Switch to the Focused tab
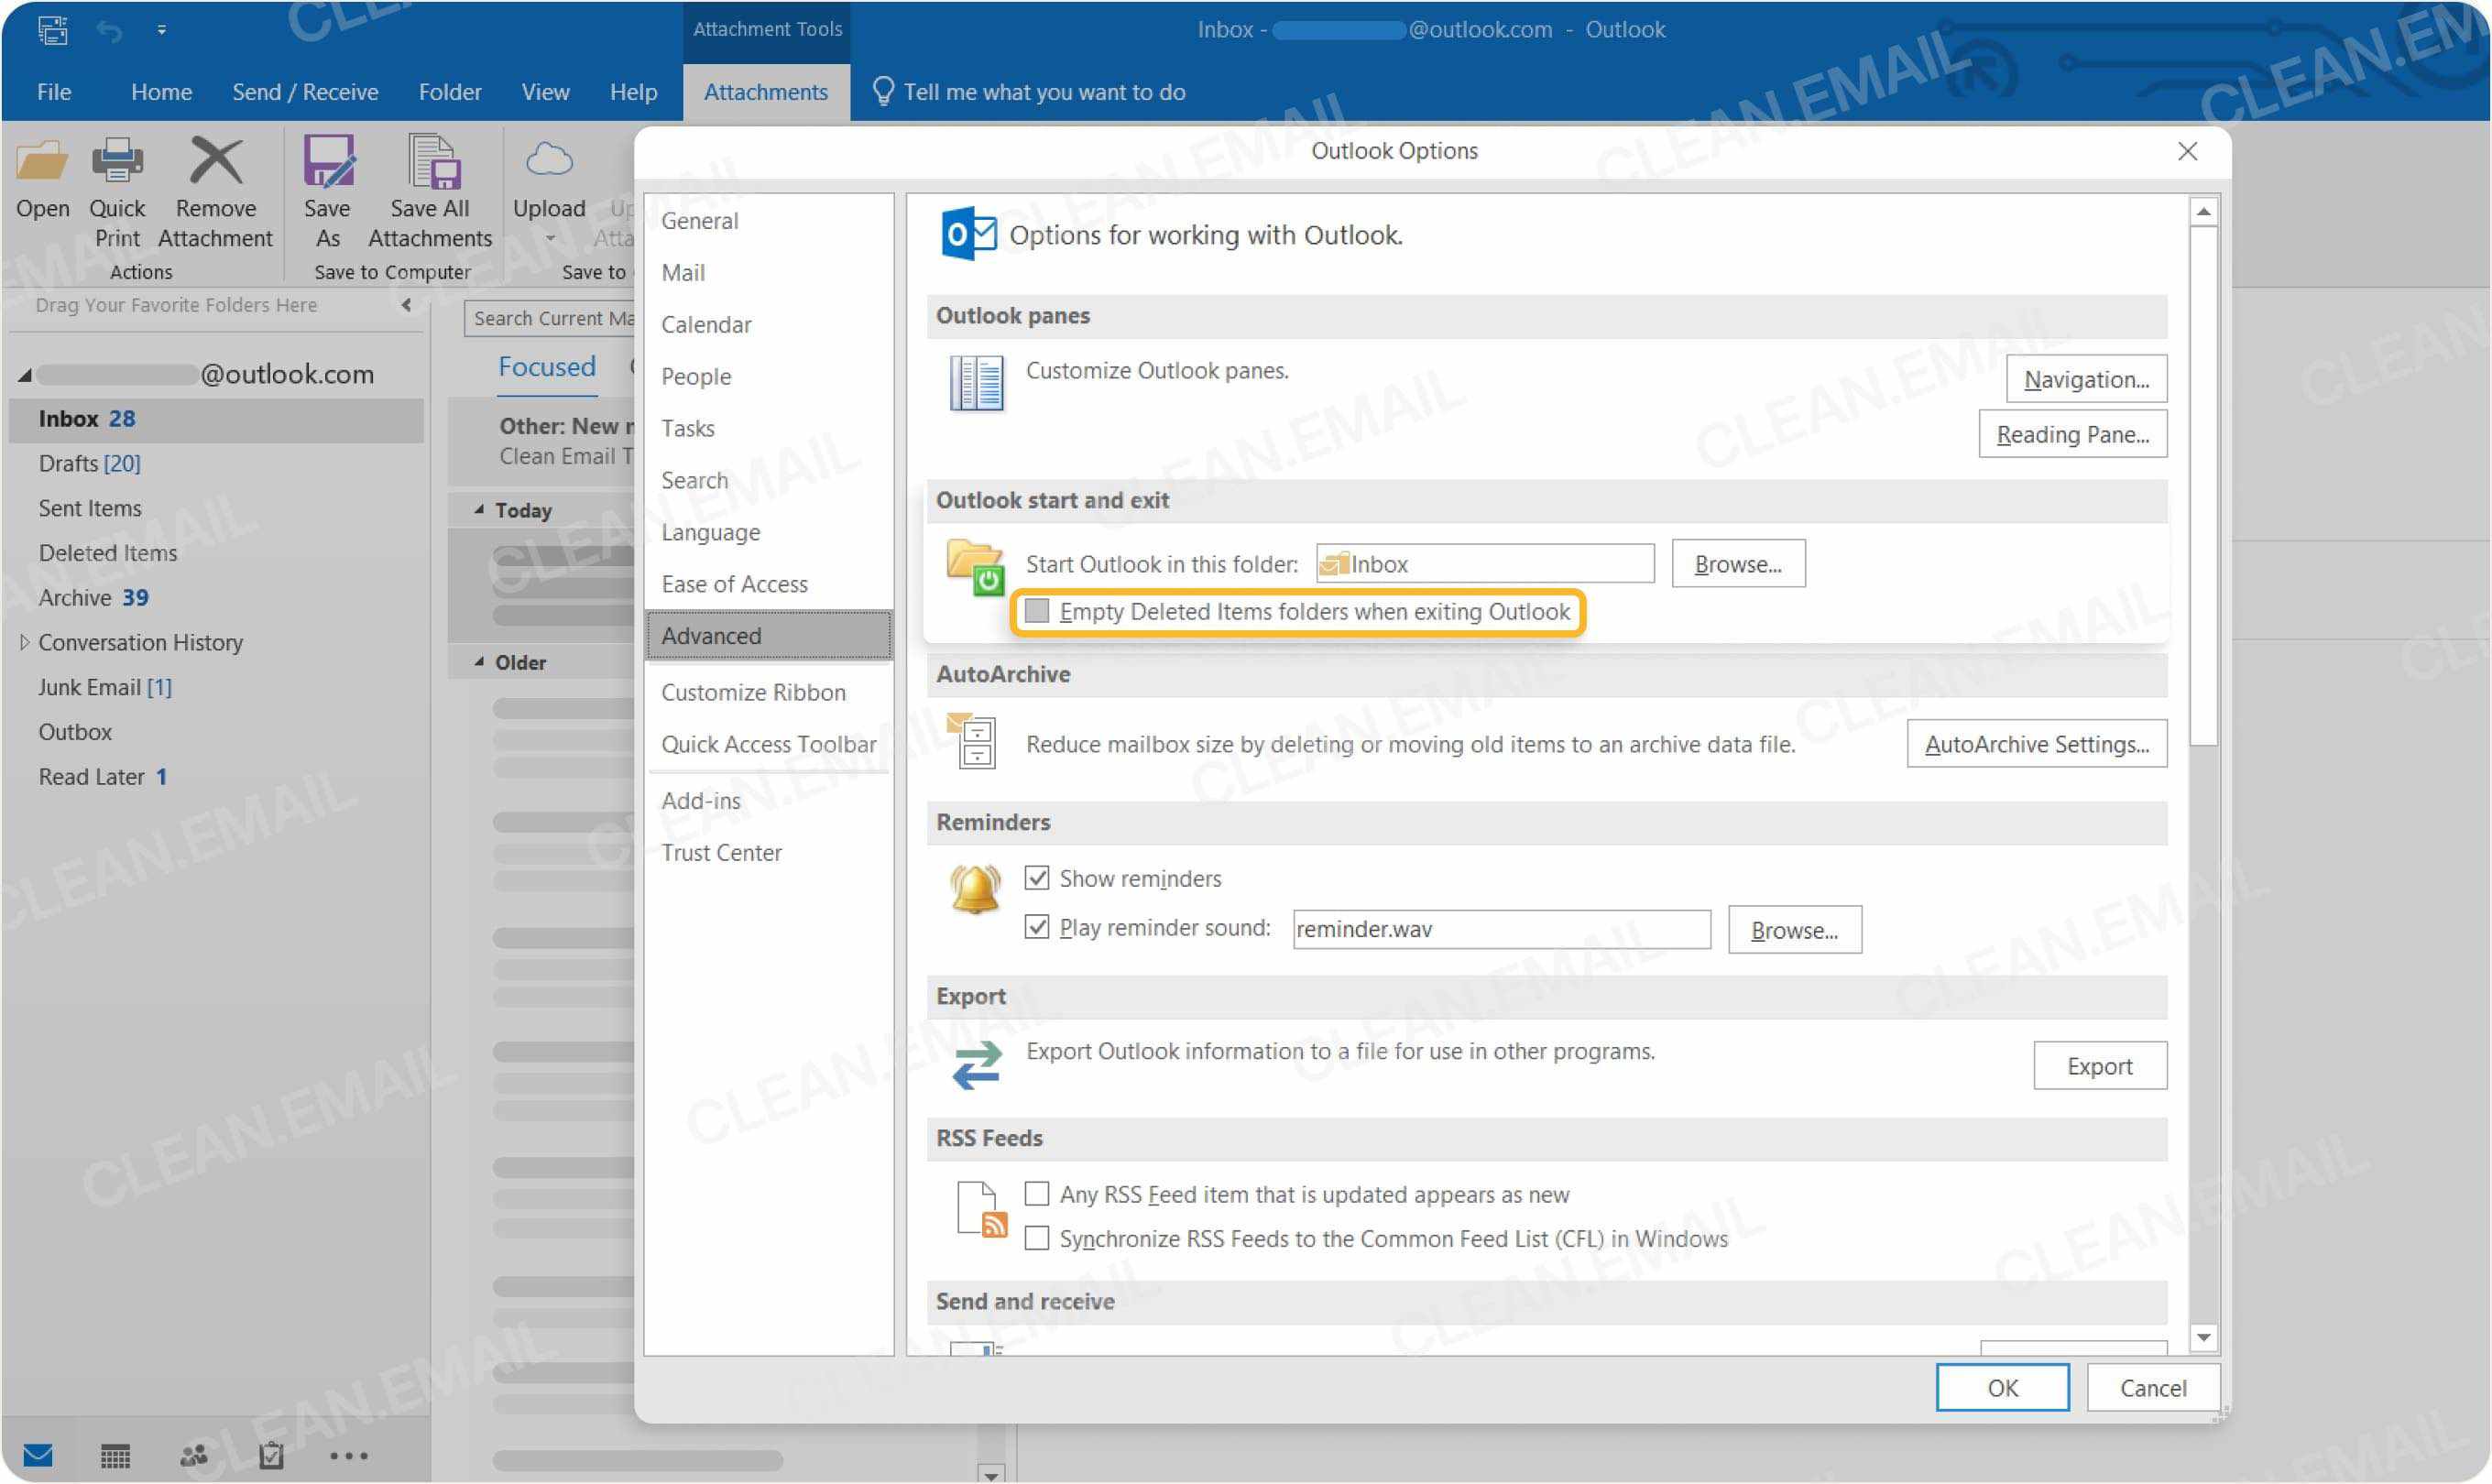 click(x=546, y=366)
